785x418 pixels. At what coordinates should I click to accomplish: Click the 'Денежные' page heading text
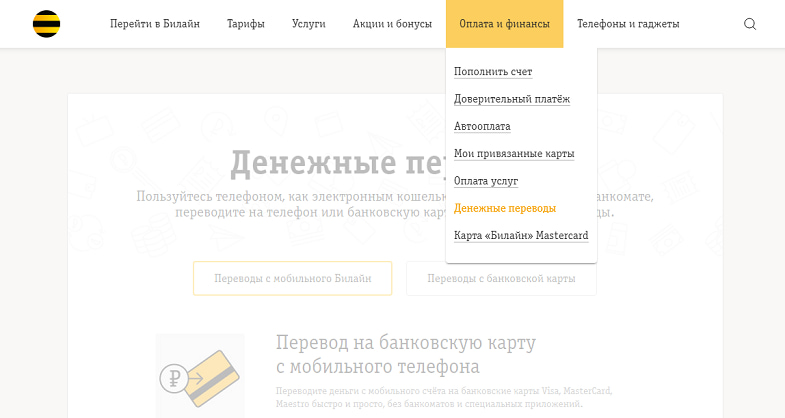(313, 164)
